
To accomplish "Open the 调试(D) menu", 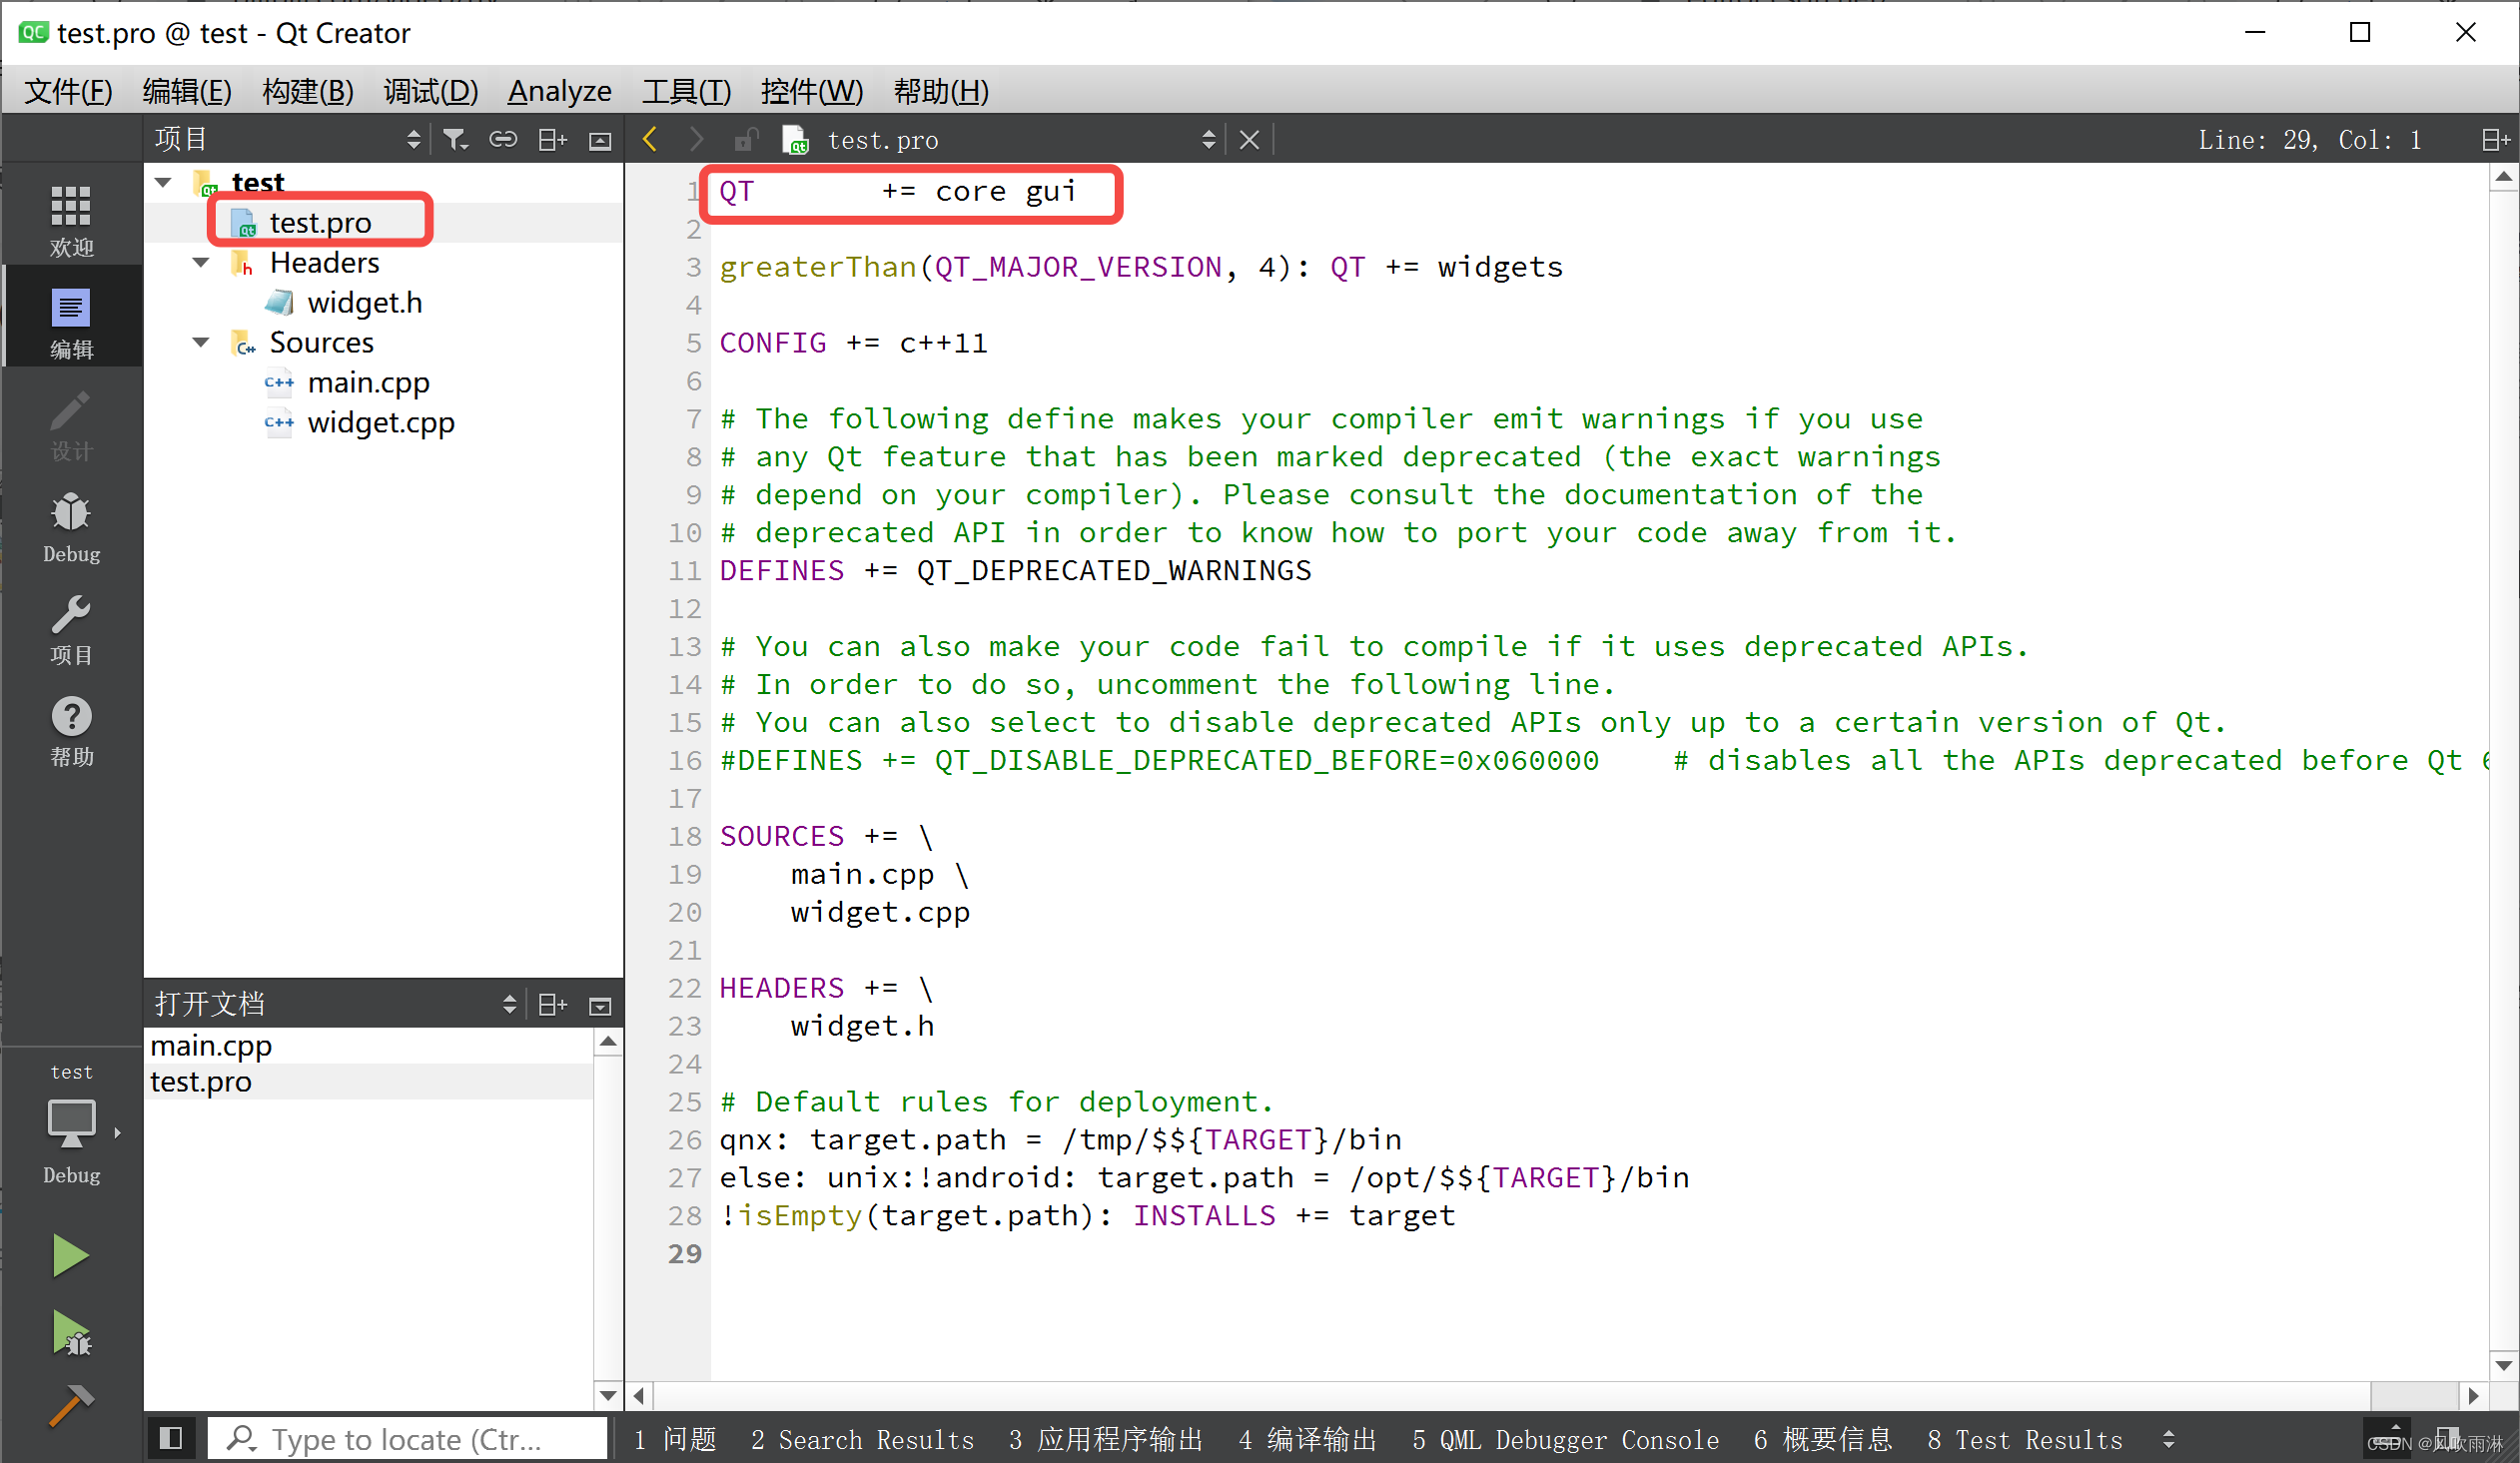I will (430, 91).
